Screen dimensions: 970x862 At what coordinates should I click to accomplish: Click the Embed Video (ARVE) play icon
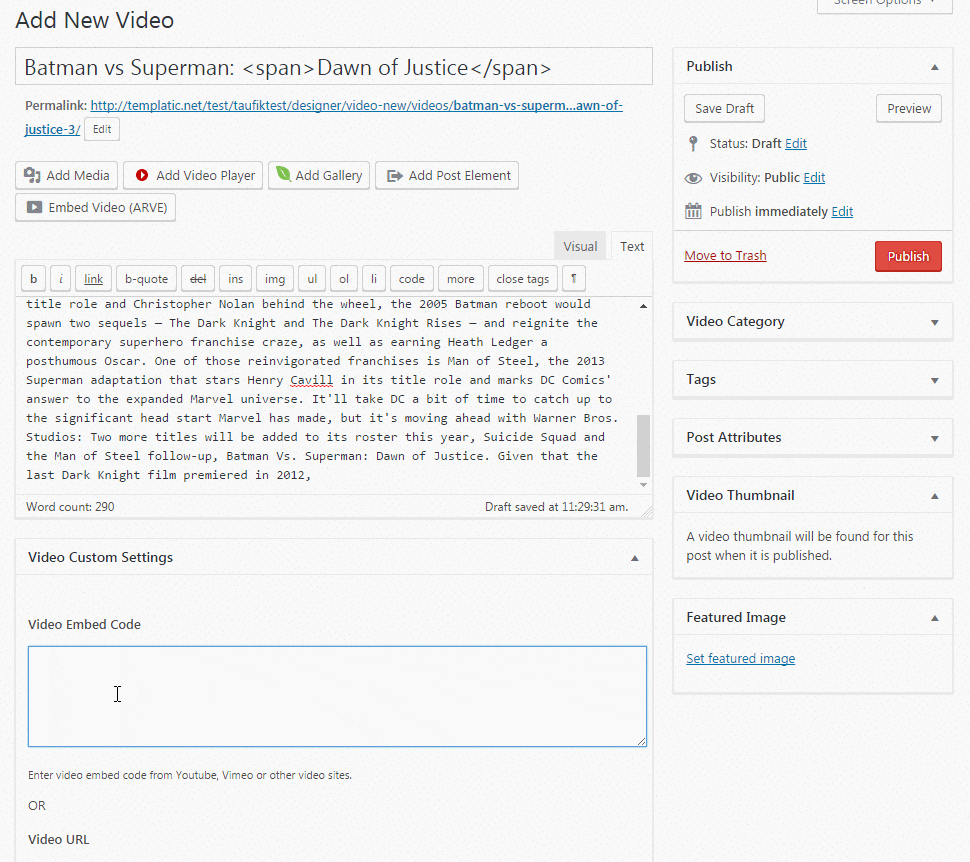click(x=35, y=207)
